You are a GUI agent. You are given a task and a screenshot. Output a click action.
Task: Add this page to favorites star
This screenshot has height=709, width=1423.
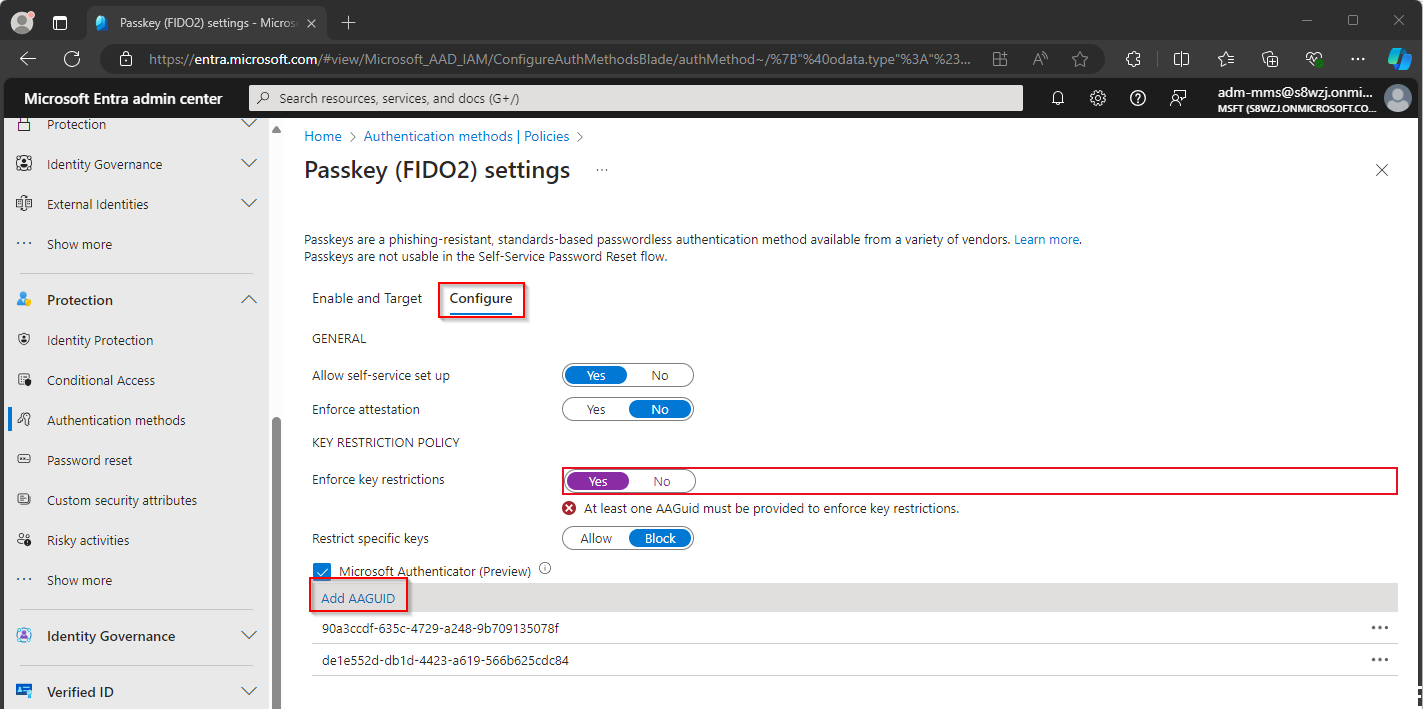coord(1079,59)
